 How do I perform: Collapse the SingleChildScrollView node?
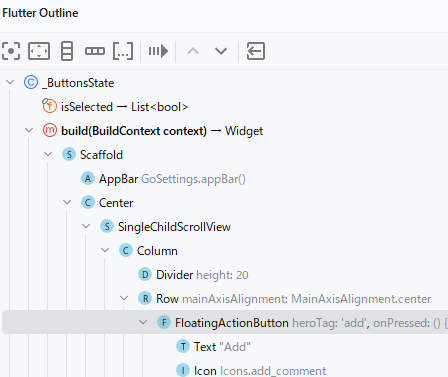(x=86, y=226)
